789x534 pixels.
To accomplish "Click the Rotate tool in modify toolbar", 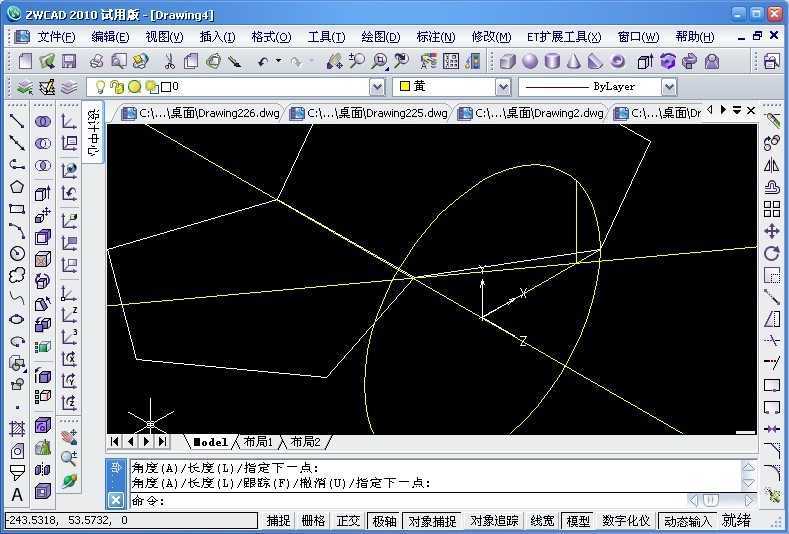I will (x=771, y=253).
